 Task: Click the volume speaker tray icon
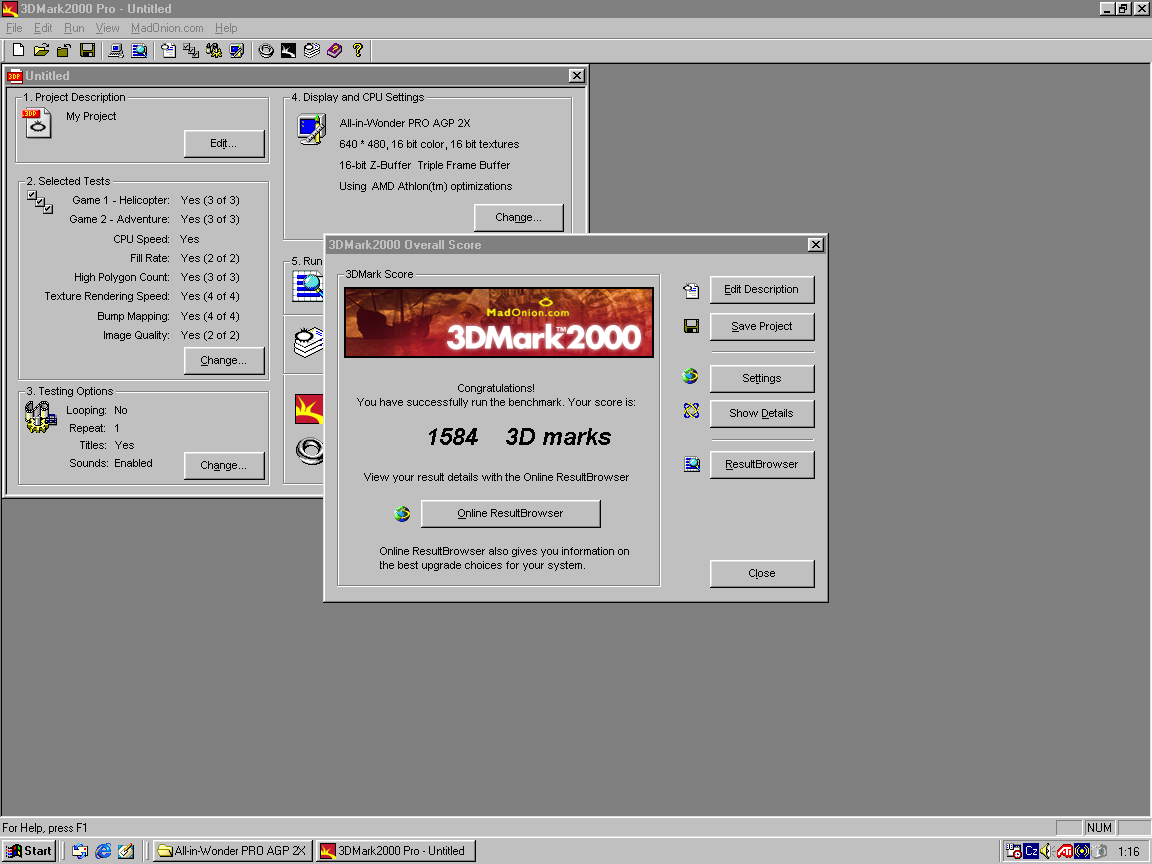coord(1047,851)
